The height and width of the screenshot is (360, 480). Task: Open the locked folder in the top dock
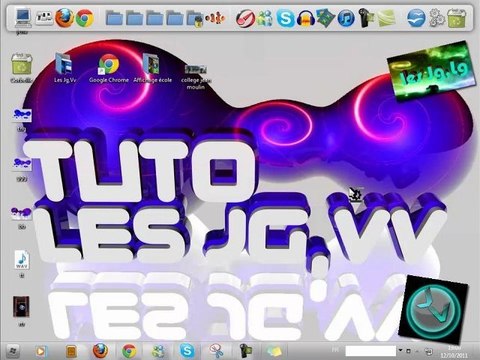(x=195, y=19)
